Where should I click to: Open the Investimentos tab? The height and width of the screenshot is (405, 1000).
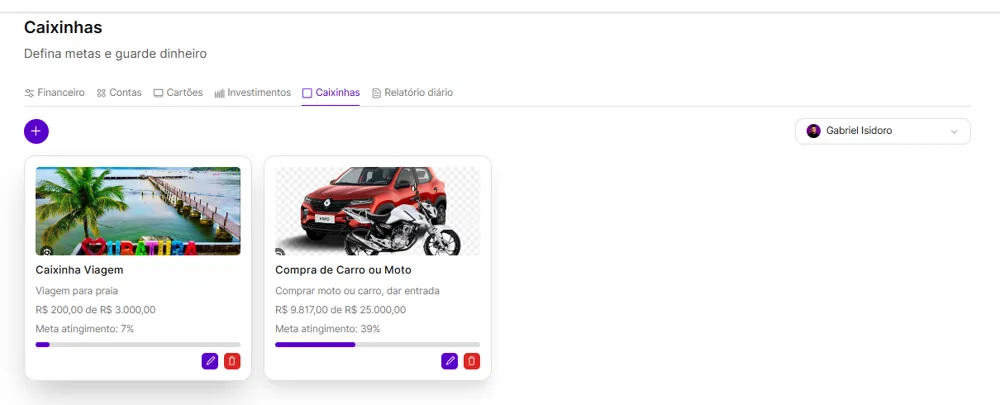point(253,92)
